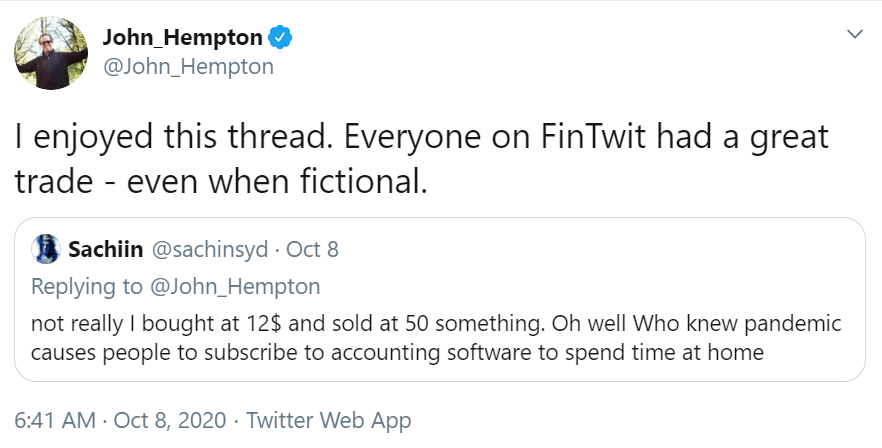Screen dimensions: 882x448
Task: Open the Twitter Web App source link
Action: pos(328,421)
